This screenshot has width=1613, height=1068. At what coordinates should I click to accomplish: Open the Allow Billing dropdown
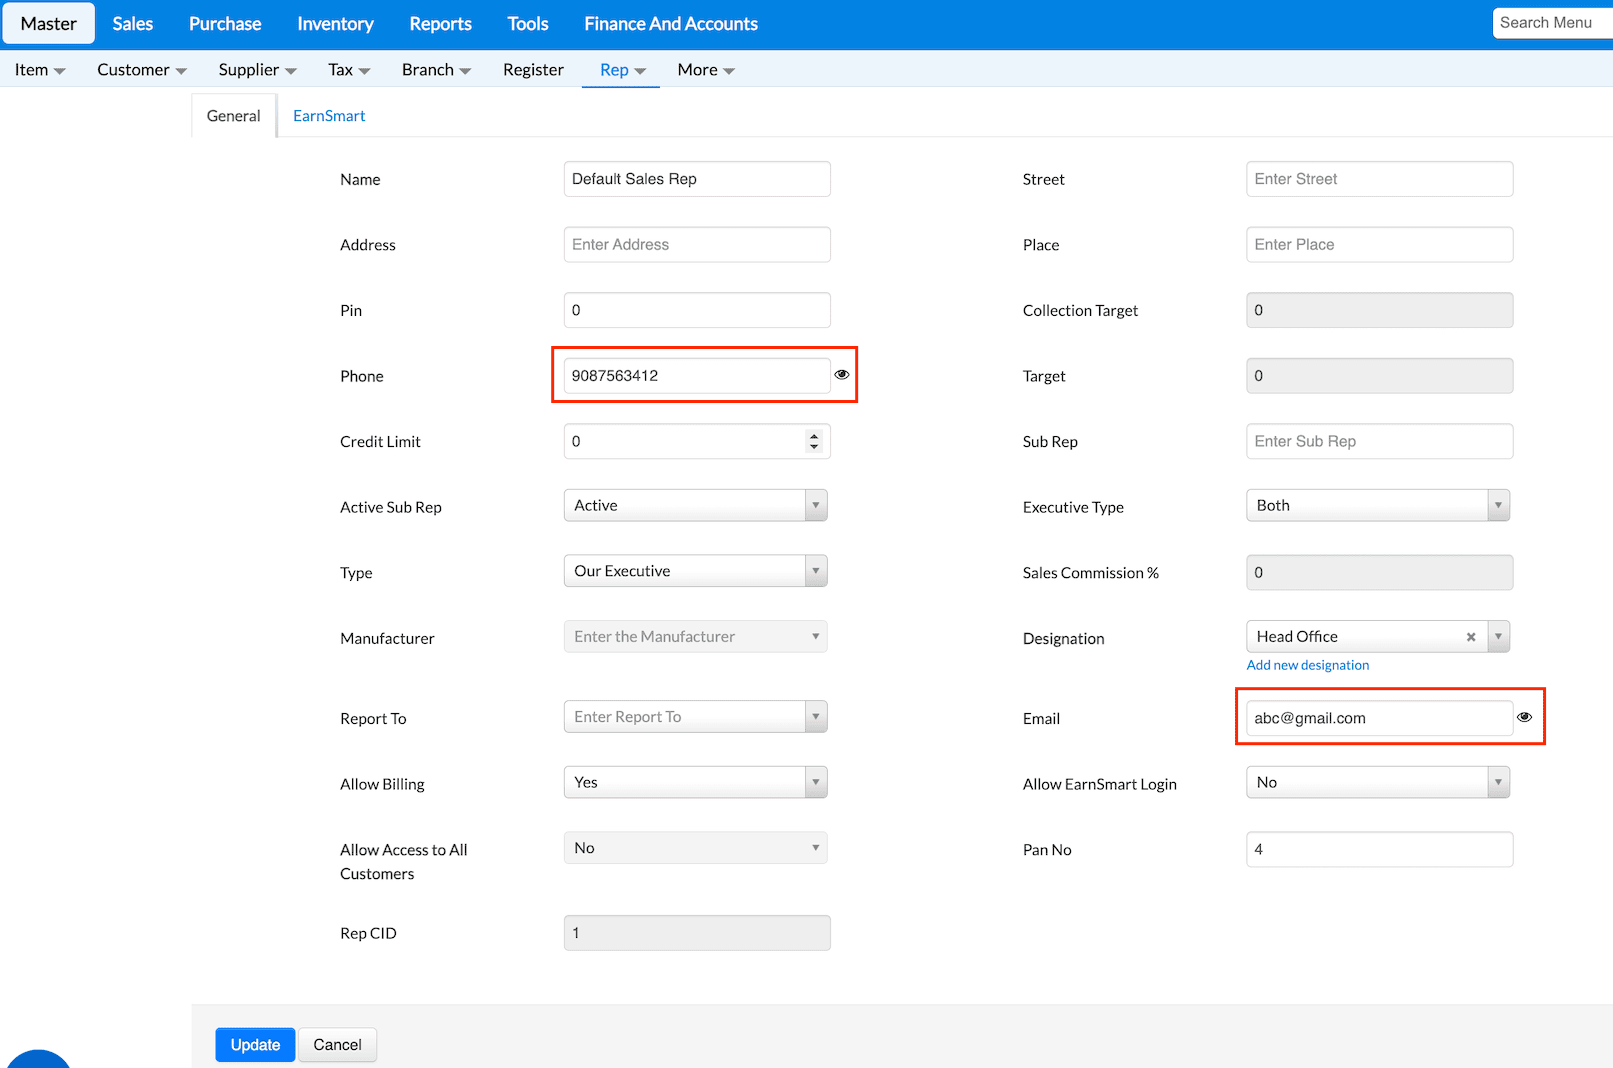[x=695, y=783]
